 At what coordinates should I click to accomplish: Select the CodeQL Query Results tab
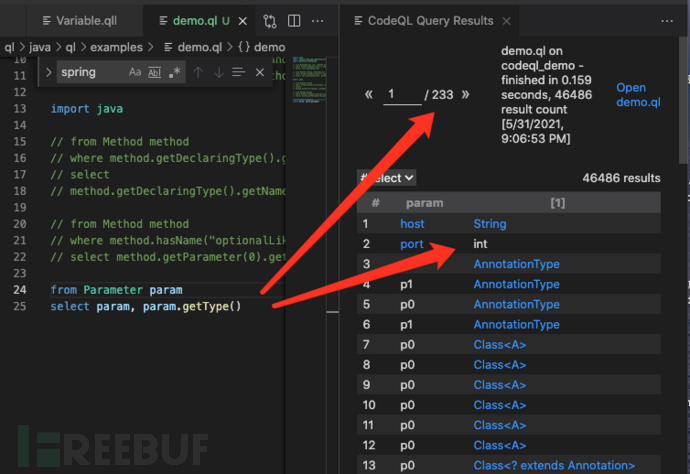(x=430, y=21)
